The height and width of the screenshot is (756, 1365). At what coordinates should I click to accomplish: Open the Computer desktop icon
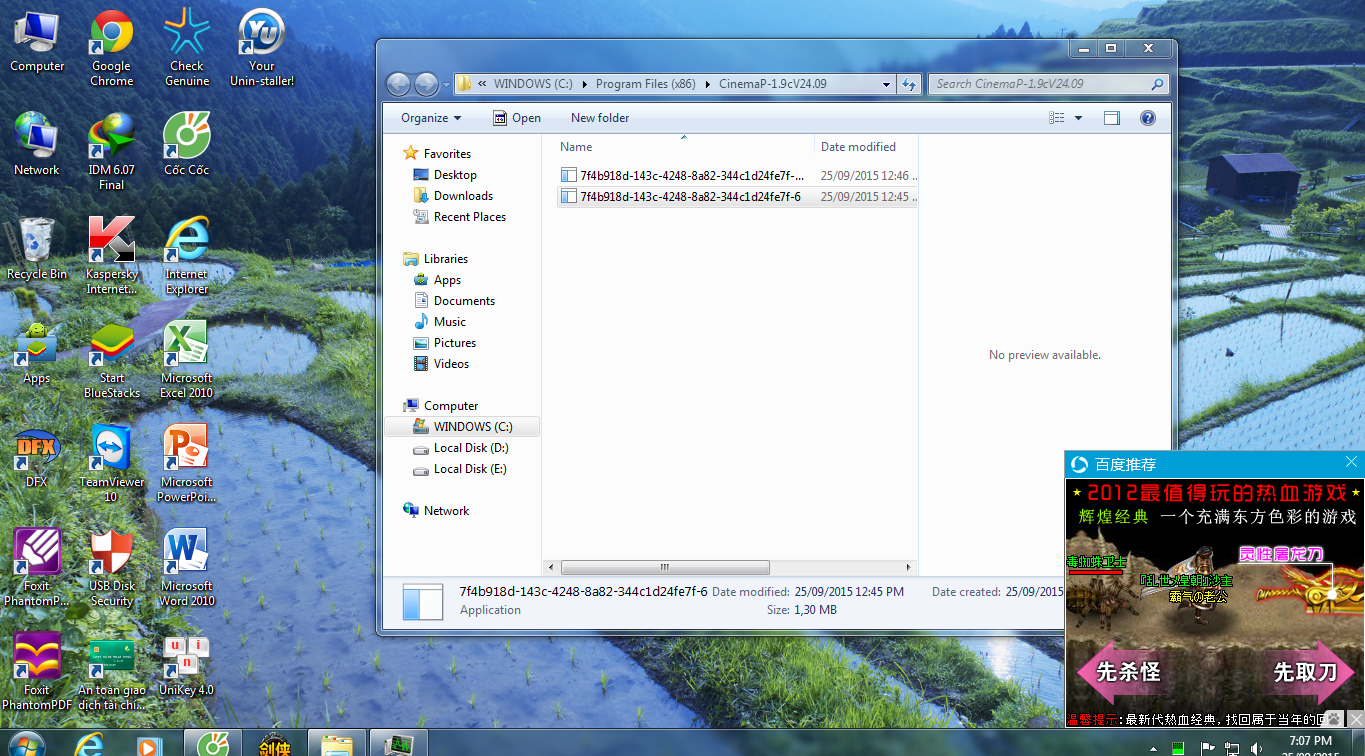[x=37, y=40]
